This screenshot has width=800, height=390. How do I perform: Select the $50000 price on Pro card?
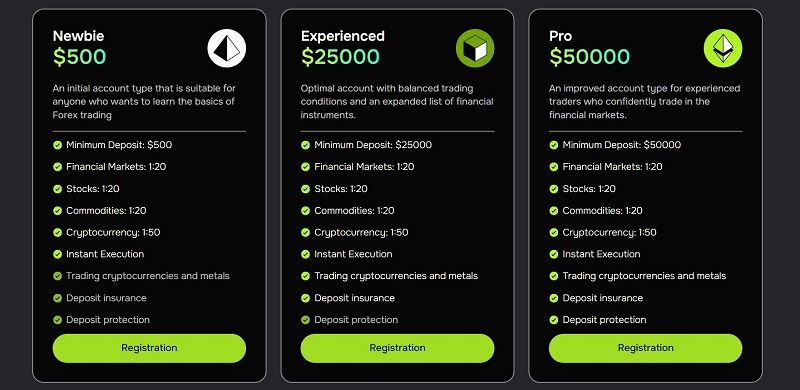[x=589, y=57]
